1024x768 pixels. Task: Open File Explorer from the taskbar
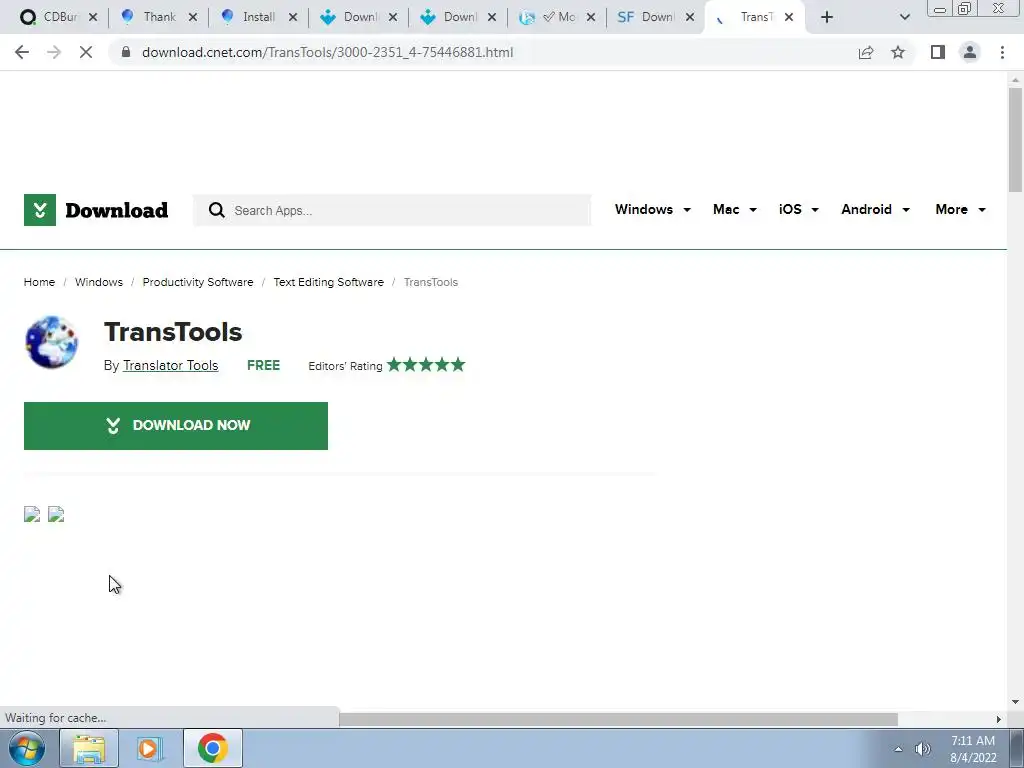pyautogui.click(x=89, y=748)
